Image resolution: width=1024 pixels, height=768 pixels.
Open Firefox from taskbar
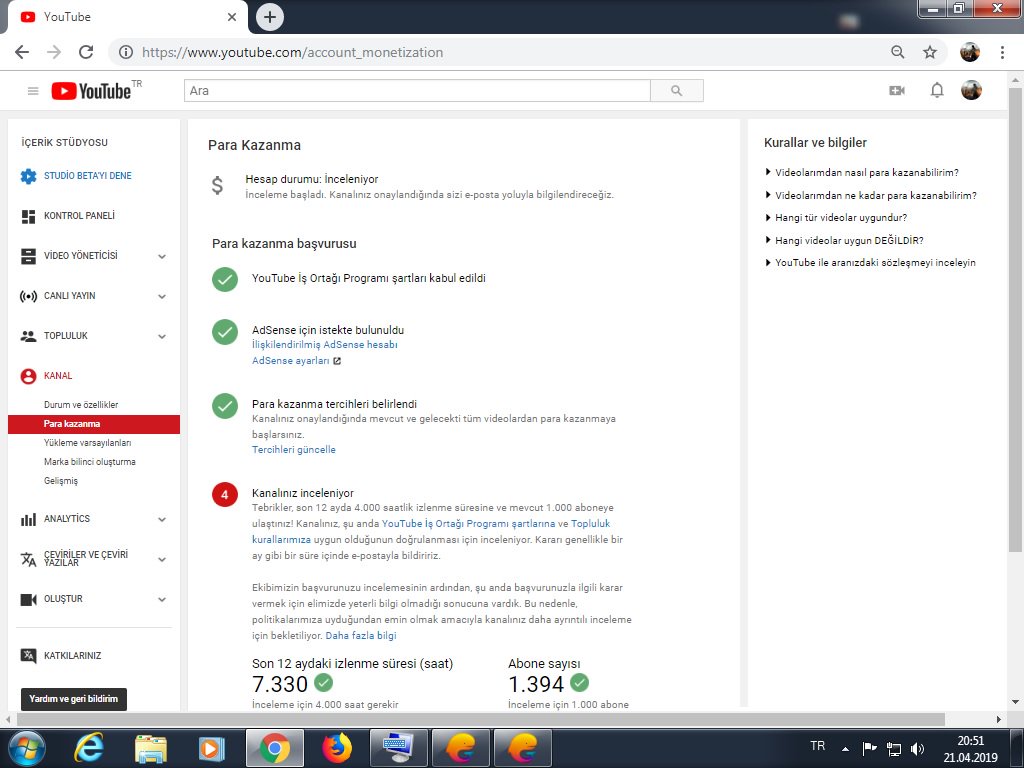337,748
